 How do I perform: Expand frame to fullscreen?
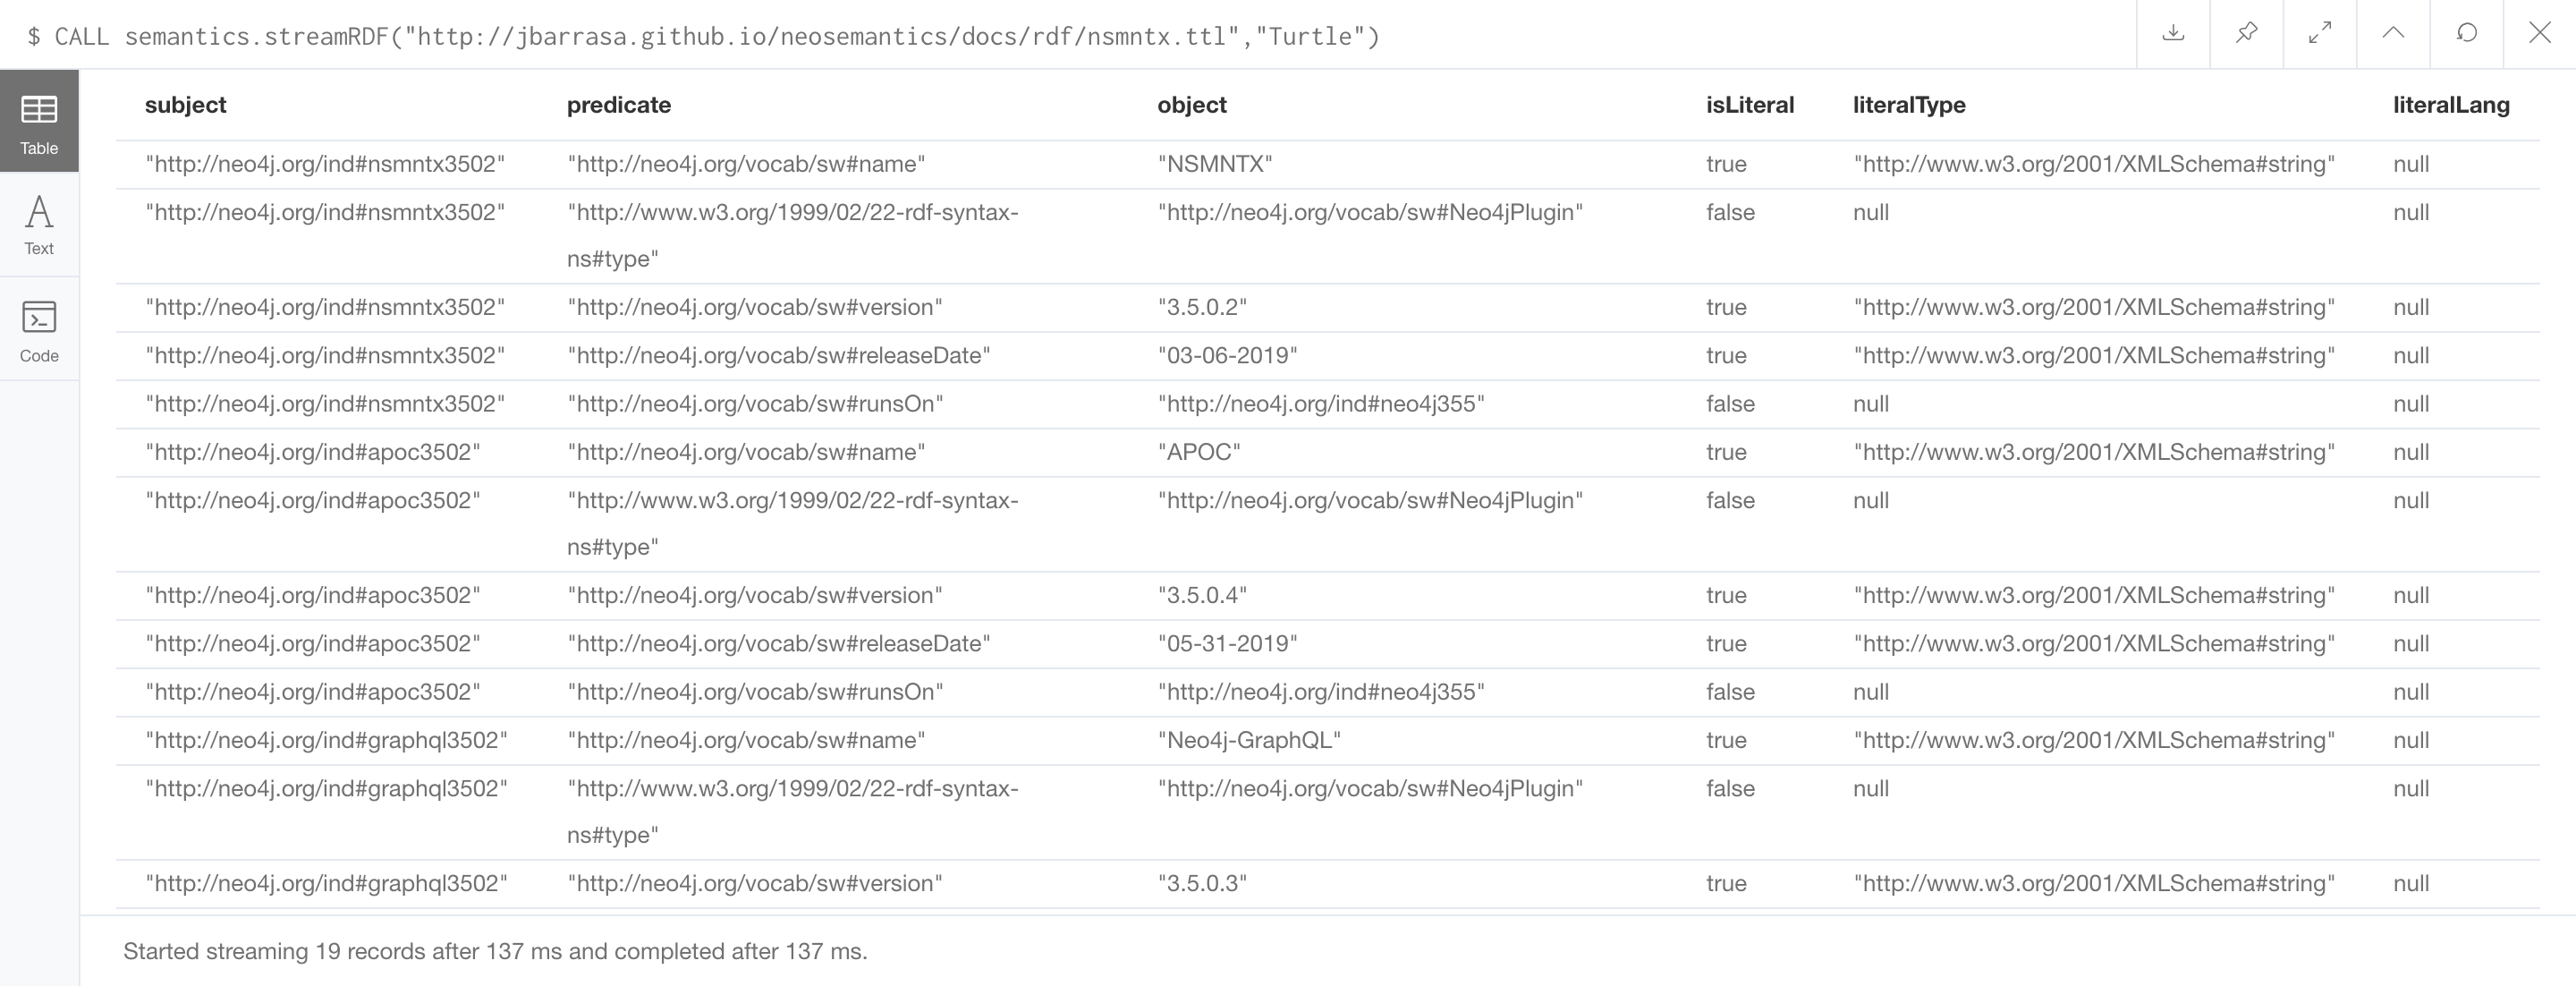click(x=2319, y=33)
